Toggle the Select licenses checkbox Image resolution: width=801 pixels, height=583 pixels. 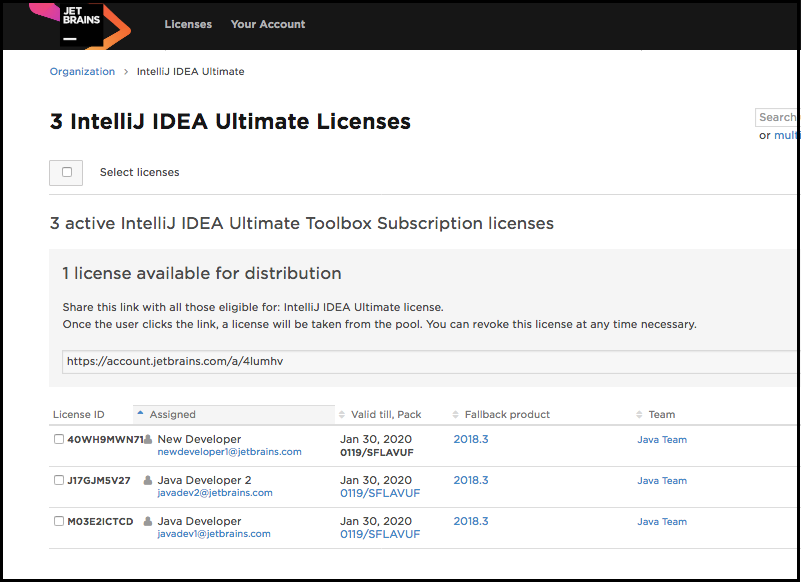67,172
